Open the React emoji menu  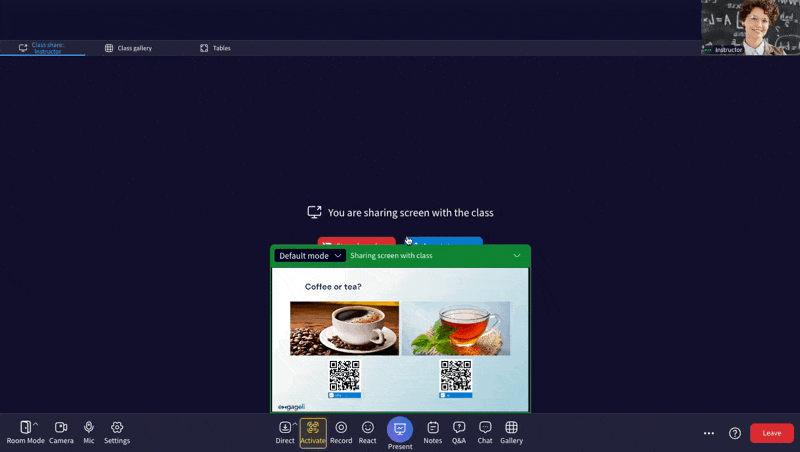tap(367, 432)
